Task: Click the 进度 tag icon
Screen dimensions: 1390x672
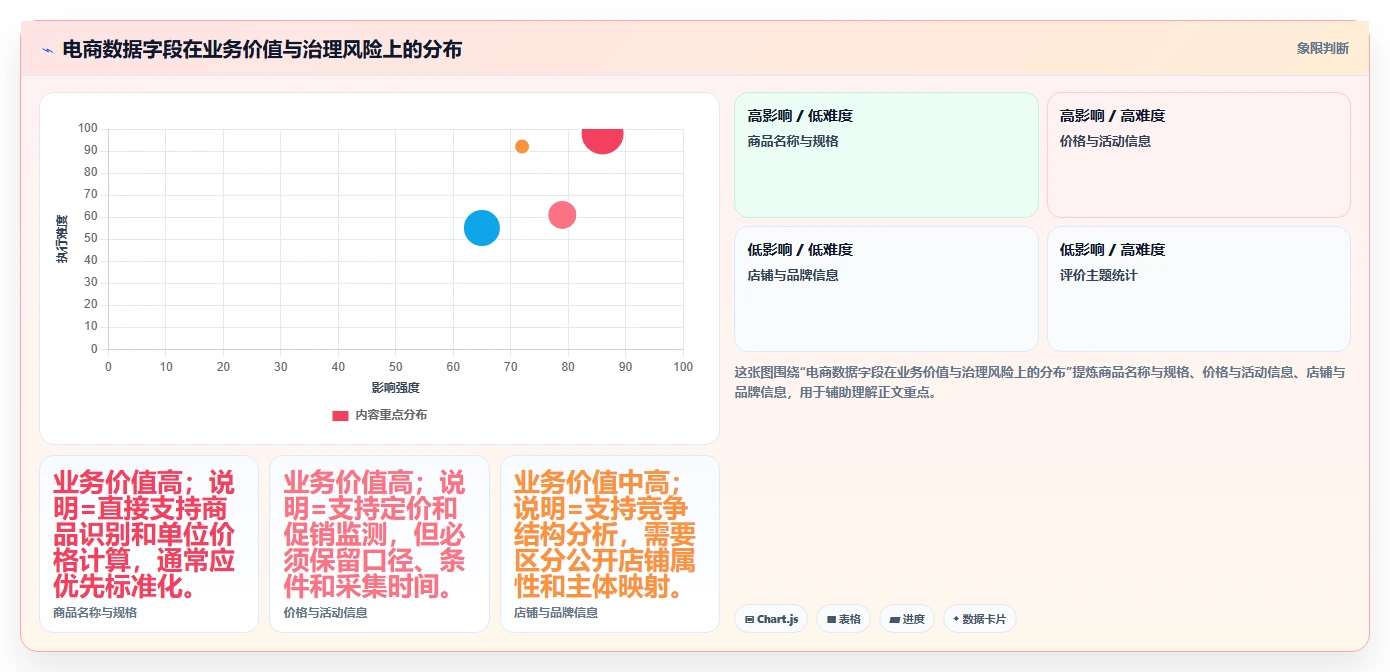Action: [895, 620]
